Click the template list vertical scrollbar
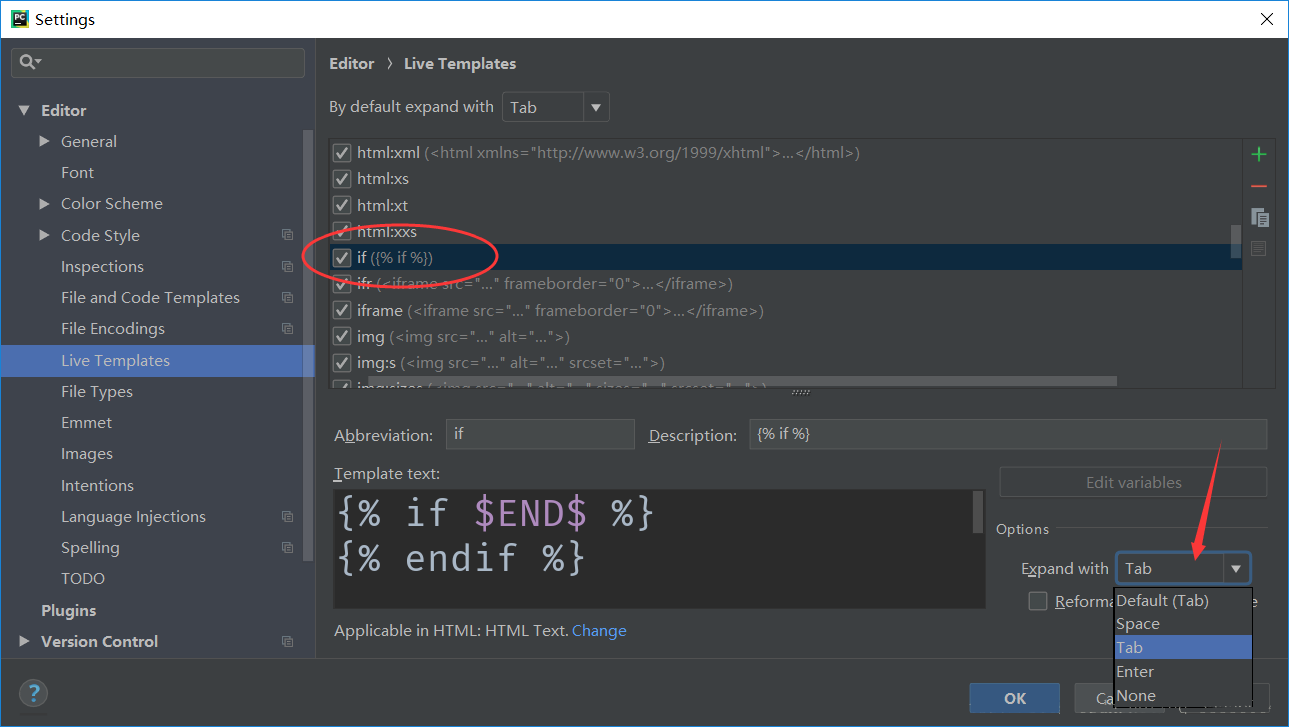Screen dimensions: 1289x727 [x=1236, y=240]
